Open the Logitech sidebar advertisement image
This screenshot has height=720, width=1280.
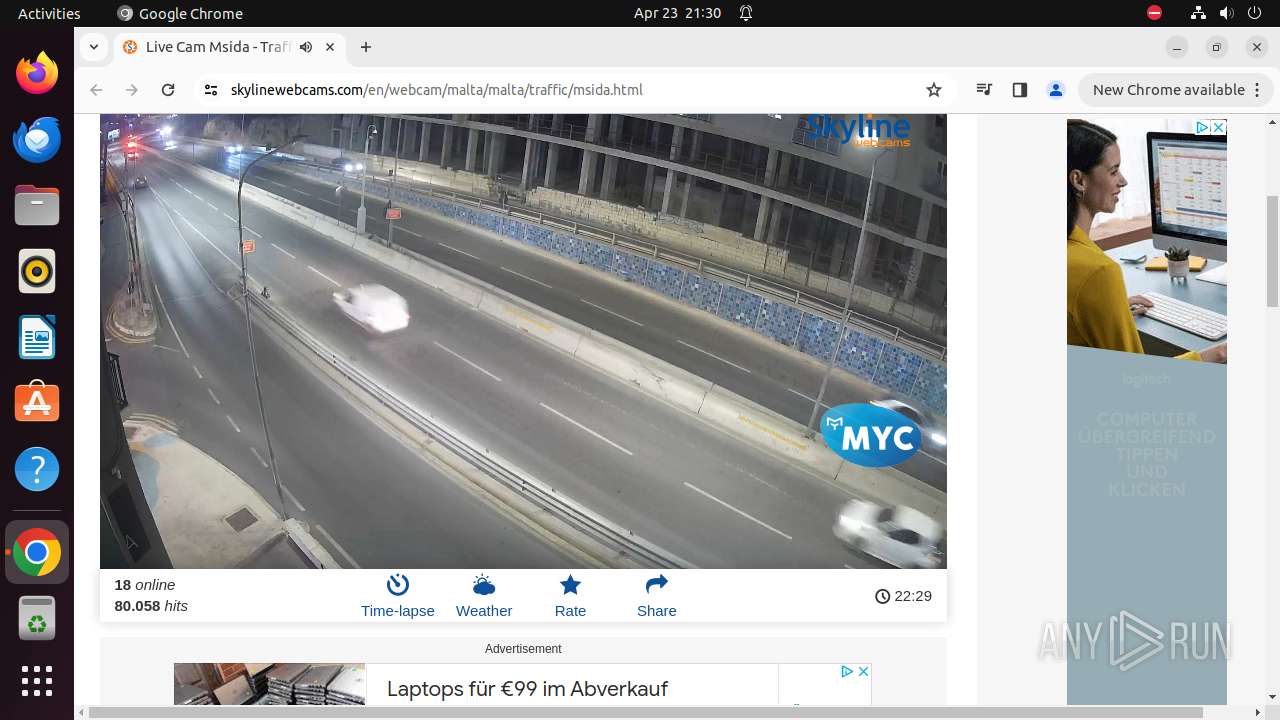click(x=1147, y=412)
